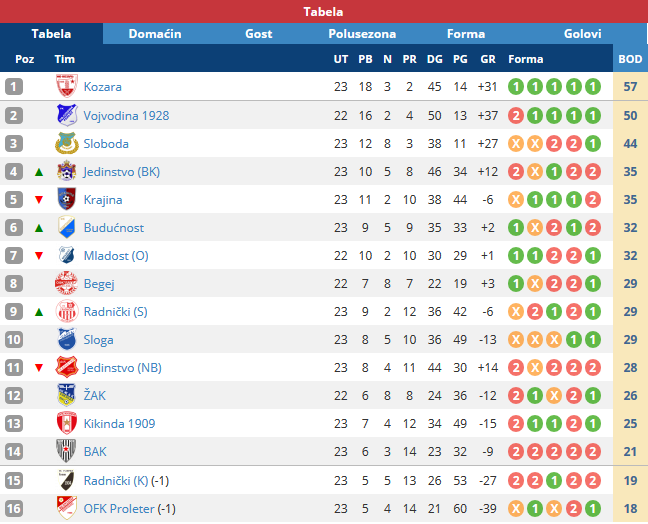The width and height of the screenshot is (648, 524).
Task: Click the GR column header
Action: 488,59
